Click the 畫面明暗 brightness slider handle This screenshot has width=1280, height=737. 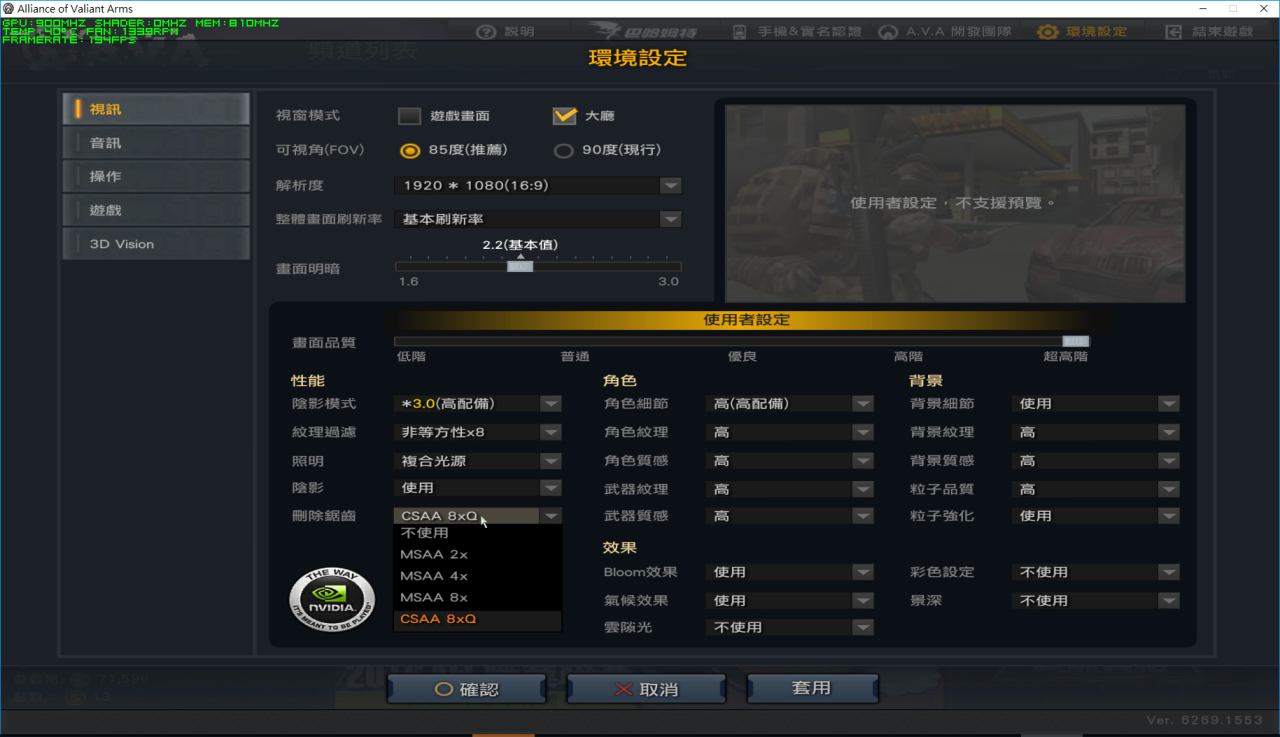click(x=520, y=266)
